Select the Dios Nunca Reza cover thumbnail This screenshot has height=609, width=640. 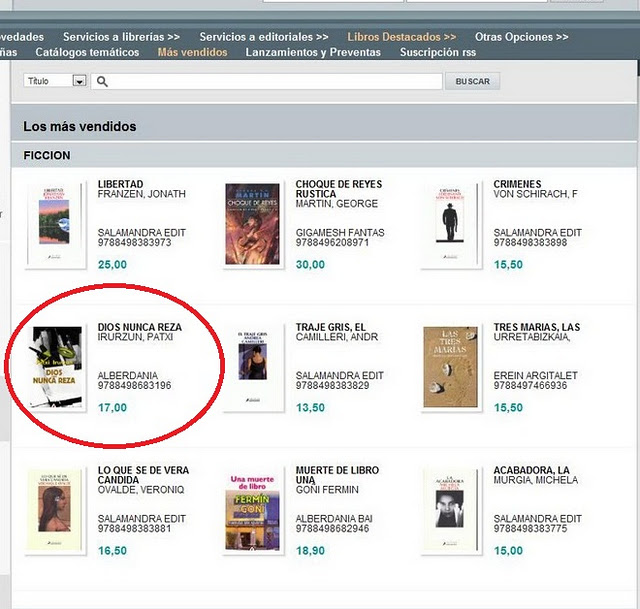click(x=56, y=367)
